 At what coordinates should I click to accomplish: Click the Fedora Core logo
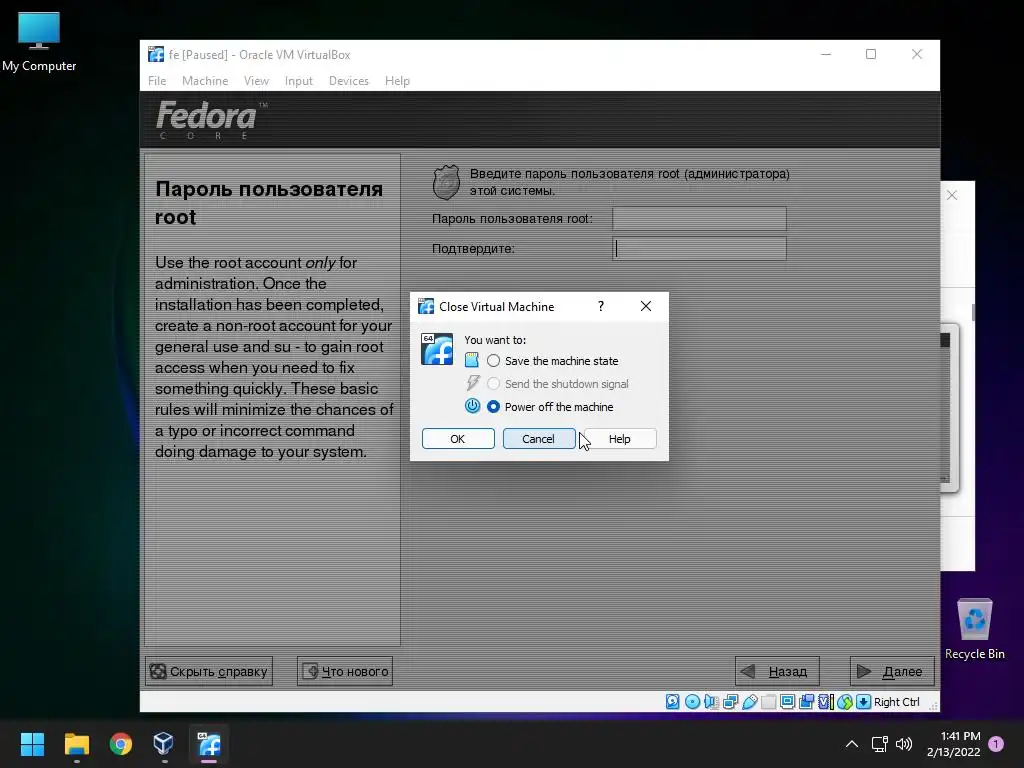211,120
